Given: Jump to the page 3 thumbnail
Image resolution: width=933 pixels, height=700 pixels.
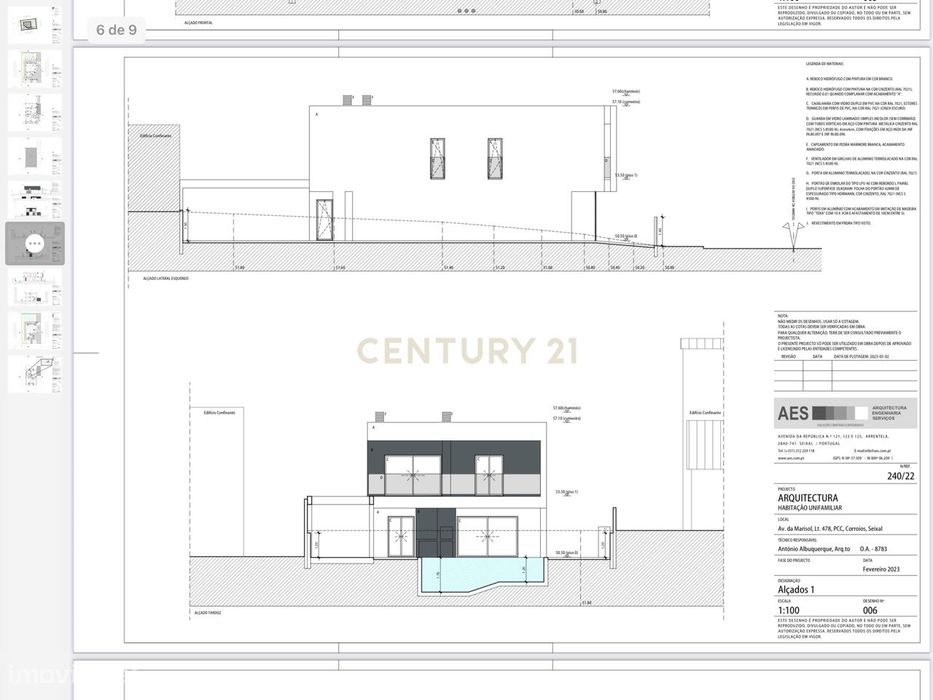Looking at the screenshot, I should [35, 112].
